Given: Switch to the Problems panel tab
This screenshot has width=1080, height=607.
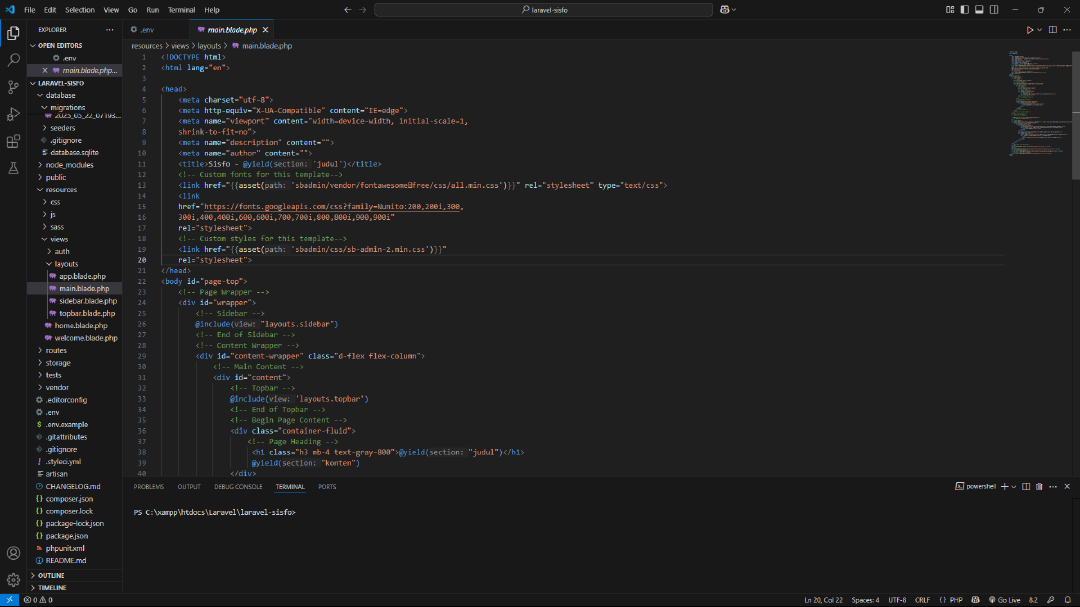Looking at the screenshot, I should (x=148, y=487).
